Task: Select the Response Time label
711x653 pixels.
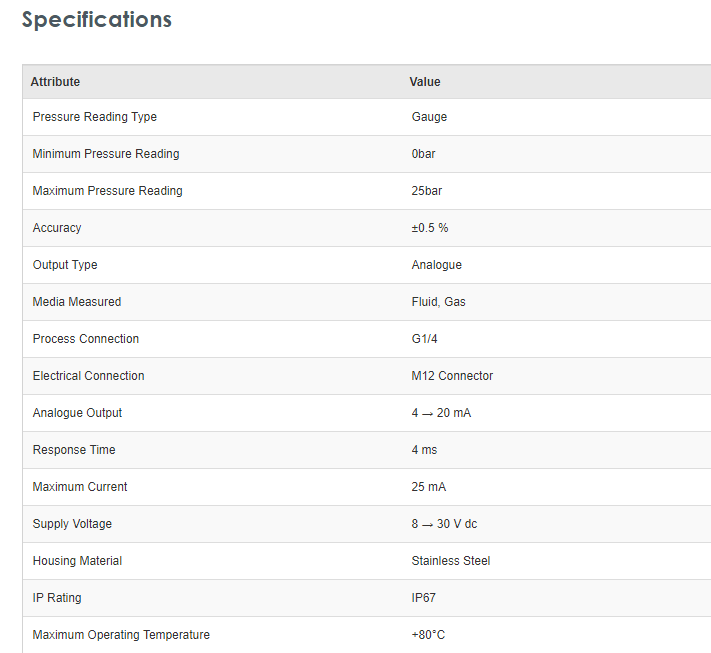Action: click(x=74, y=450)
